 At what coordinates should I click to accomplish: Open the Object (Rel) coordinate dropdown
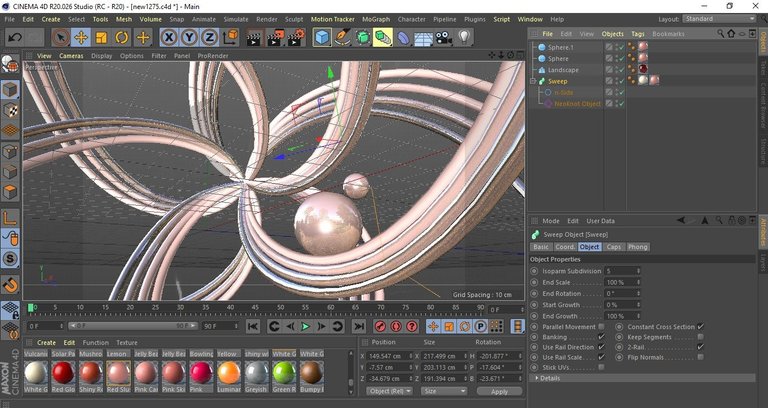tap(389, 391)
